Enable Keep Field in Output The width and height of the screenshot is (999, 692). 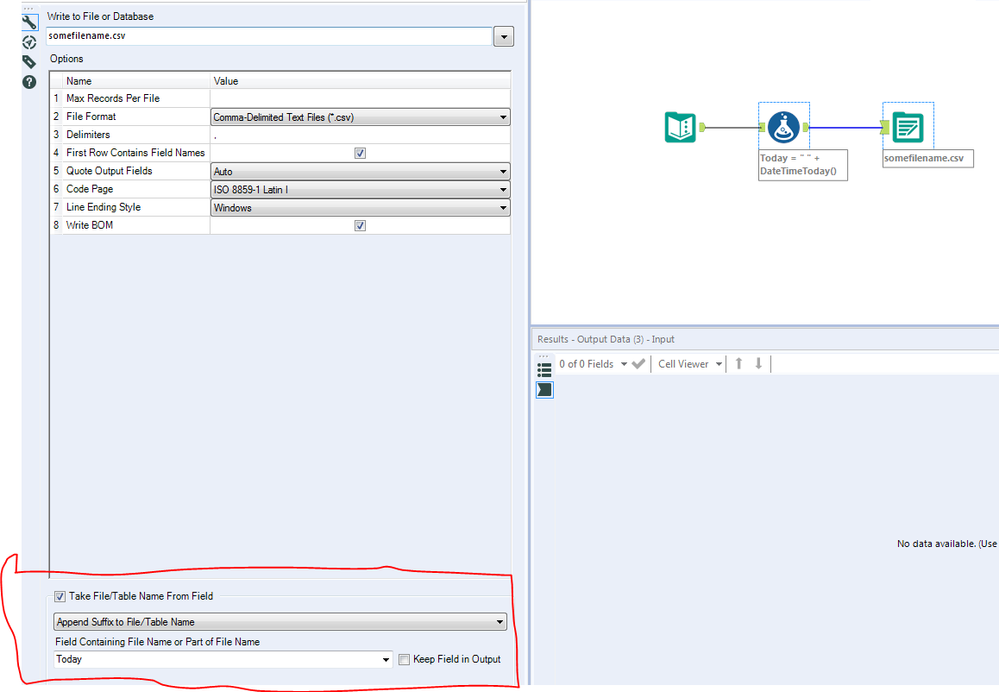pos(404,660)
